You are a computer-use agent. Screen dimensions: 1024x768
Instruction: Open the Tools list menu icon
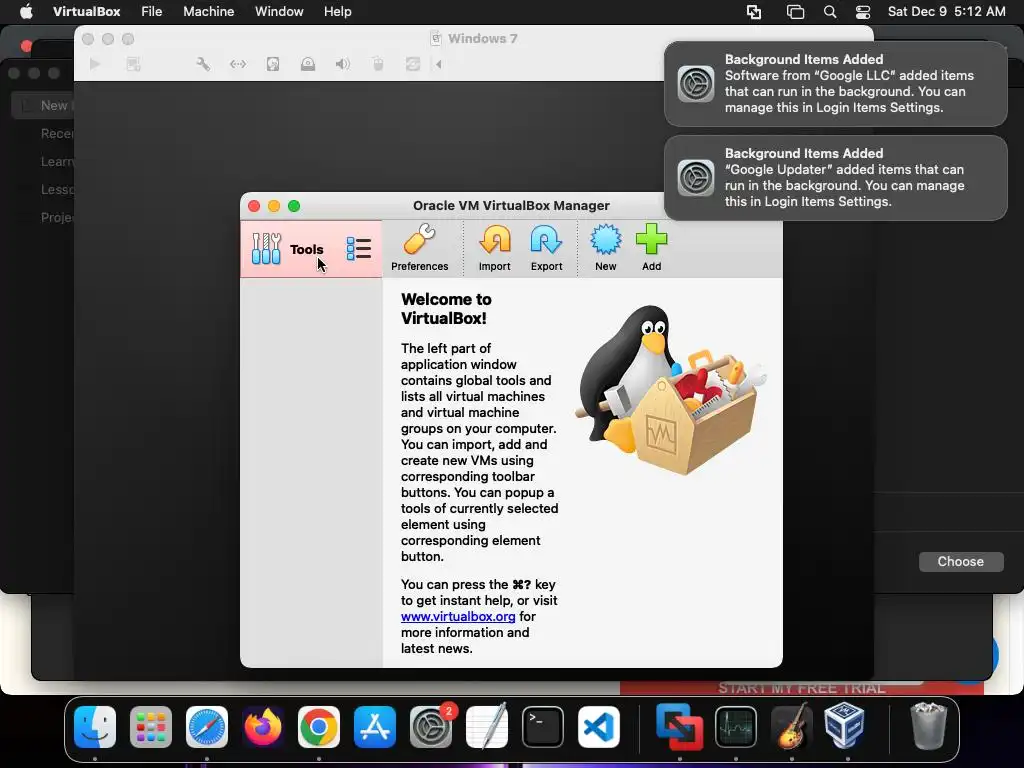[x=359, y=249]
